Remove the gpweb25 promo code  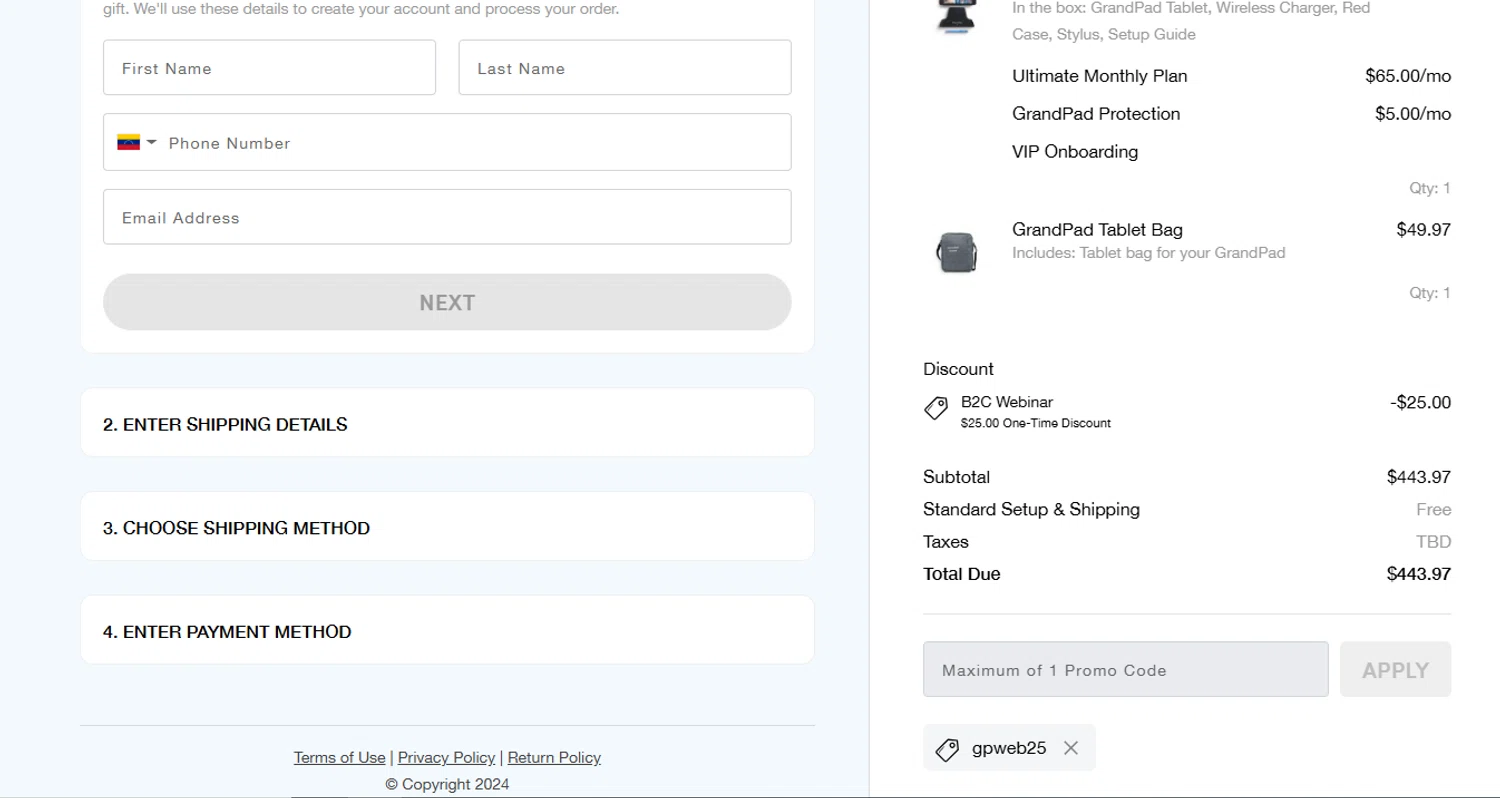pos(1071,748)
